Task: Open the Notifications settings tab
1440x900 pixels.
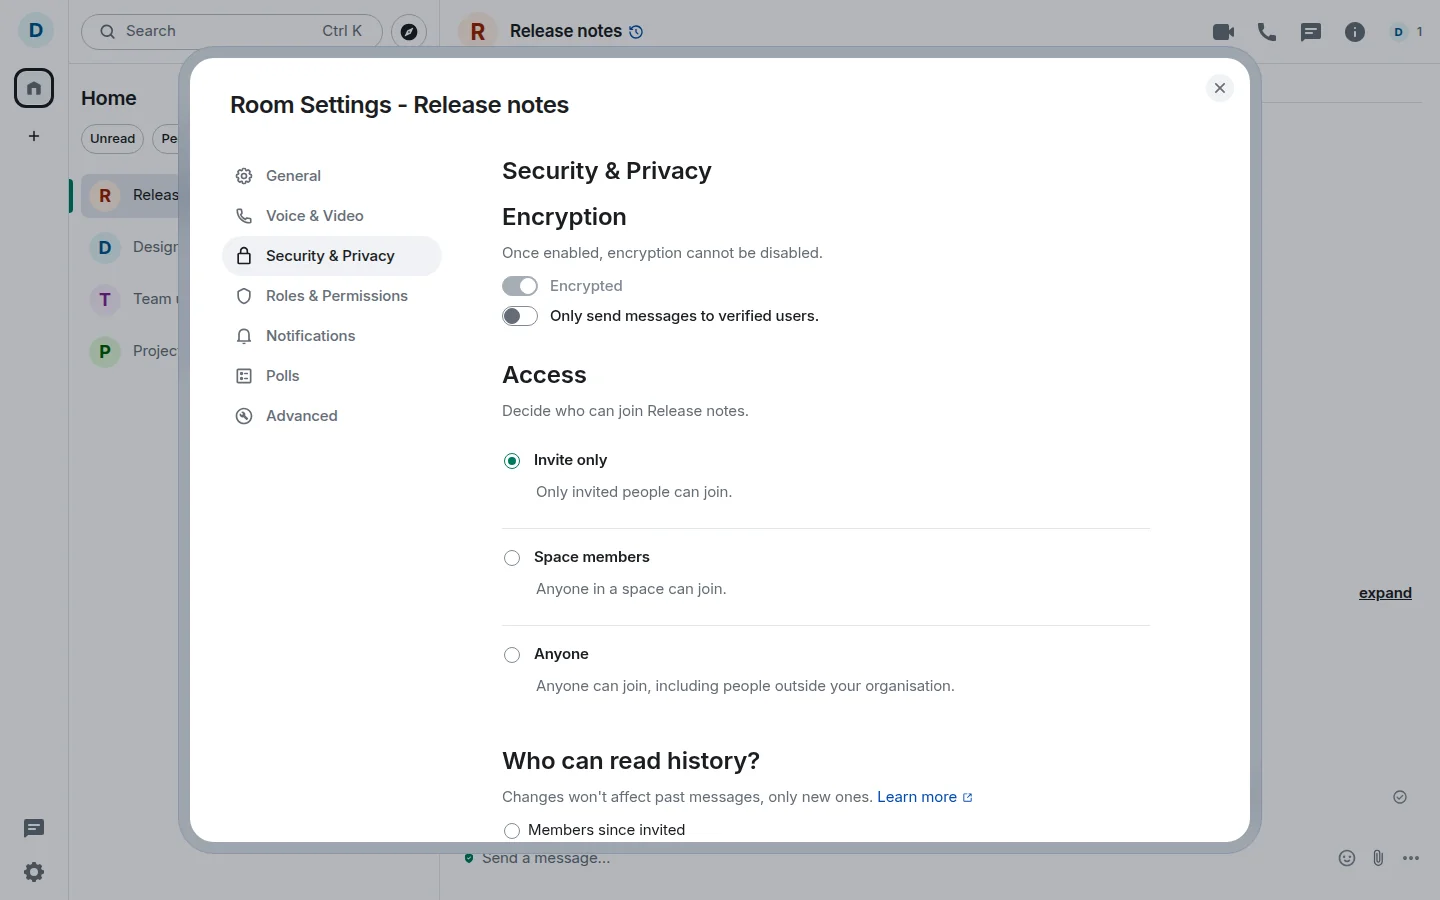Action: (x=331, y=337)
